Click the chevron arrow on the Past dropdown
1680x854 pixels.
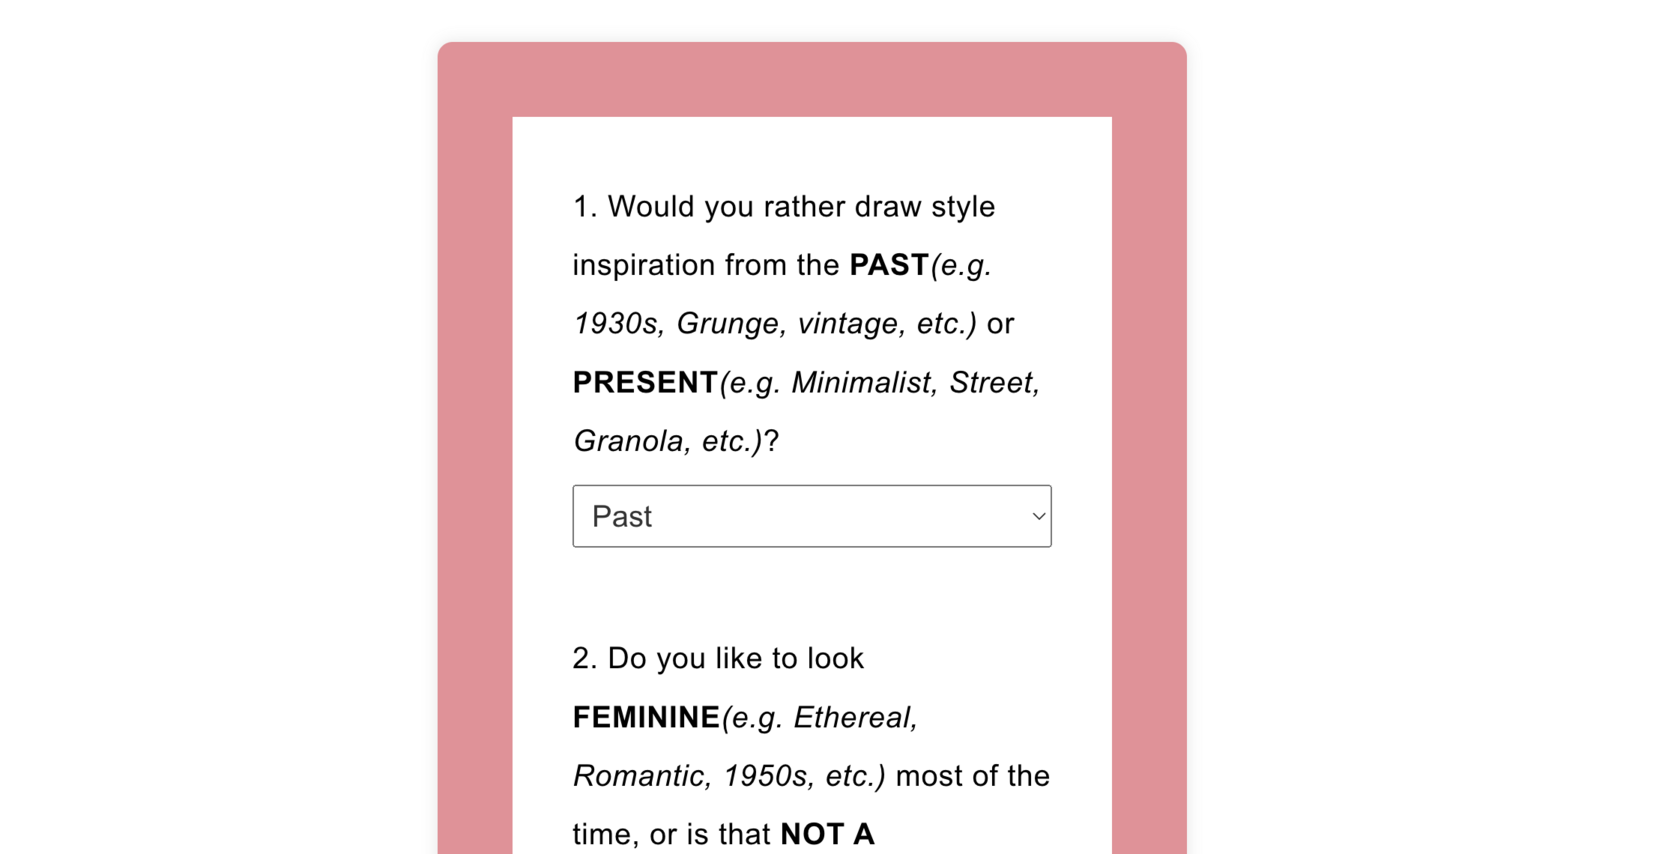point(1038,516)
